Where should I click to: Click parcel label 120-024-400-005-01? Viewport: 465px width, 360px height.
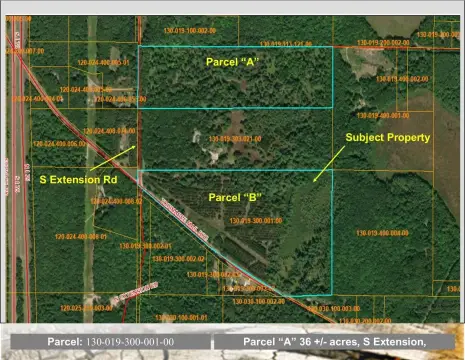[103, 63]
